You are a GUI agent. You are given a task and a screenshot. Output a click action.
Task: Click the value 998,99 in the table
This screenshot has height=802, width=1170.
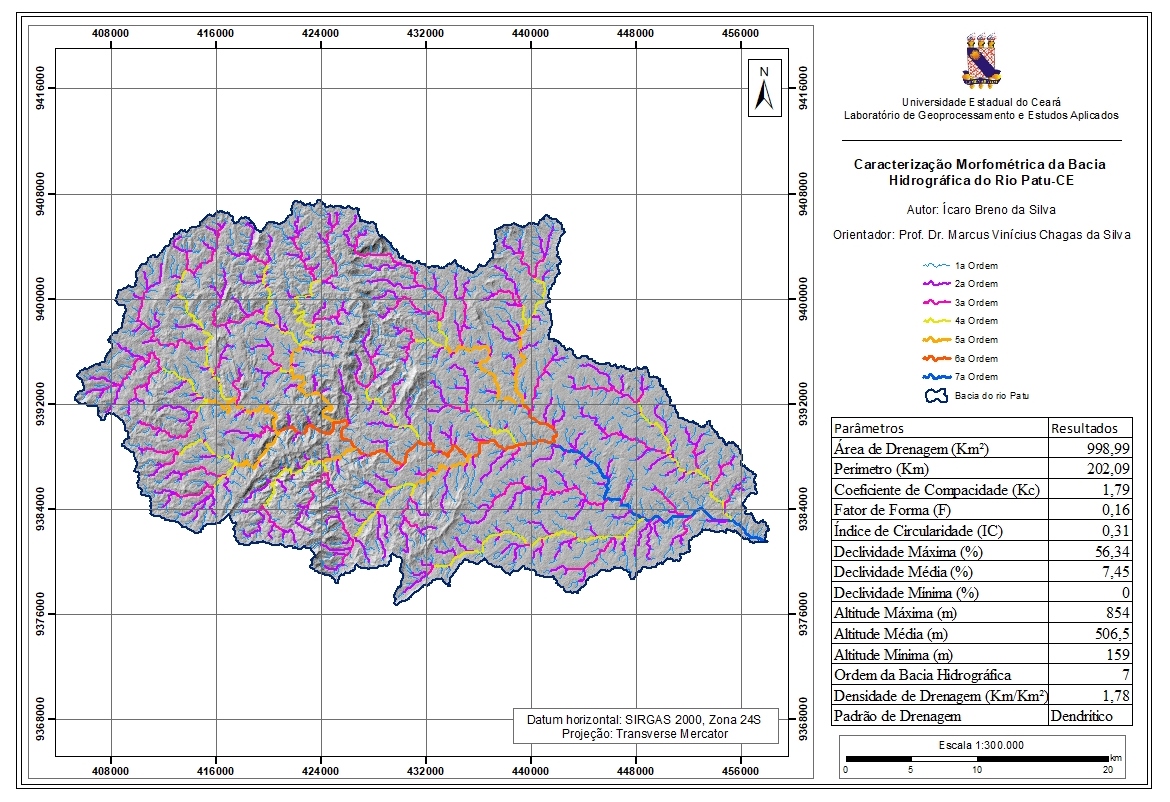coord(1108,448)
